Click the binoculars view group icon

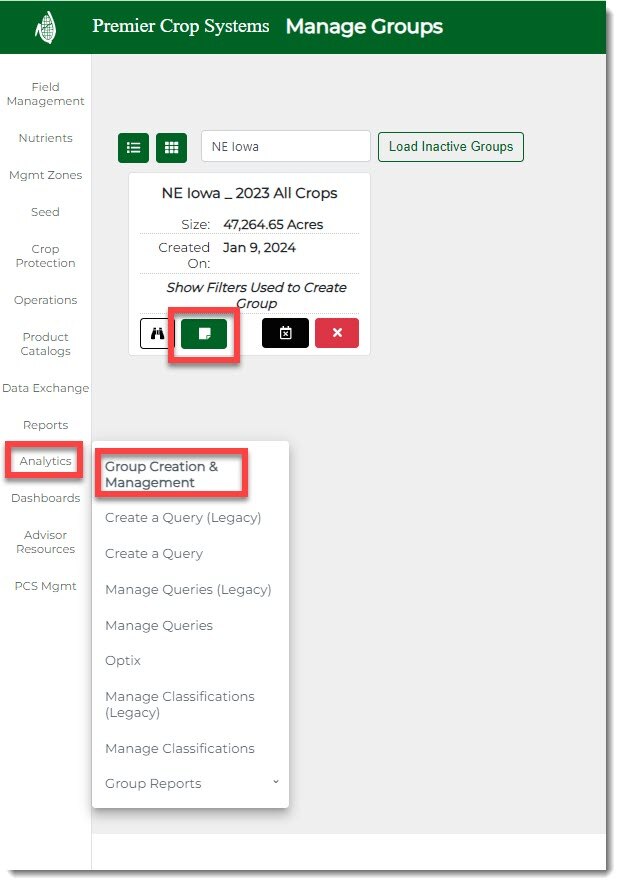157,334
